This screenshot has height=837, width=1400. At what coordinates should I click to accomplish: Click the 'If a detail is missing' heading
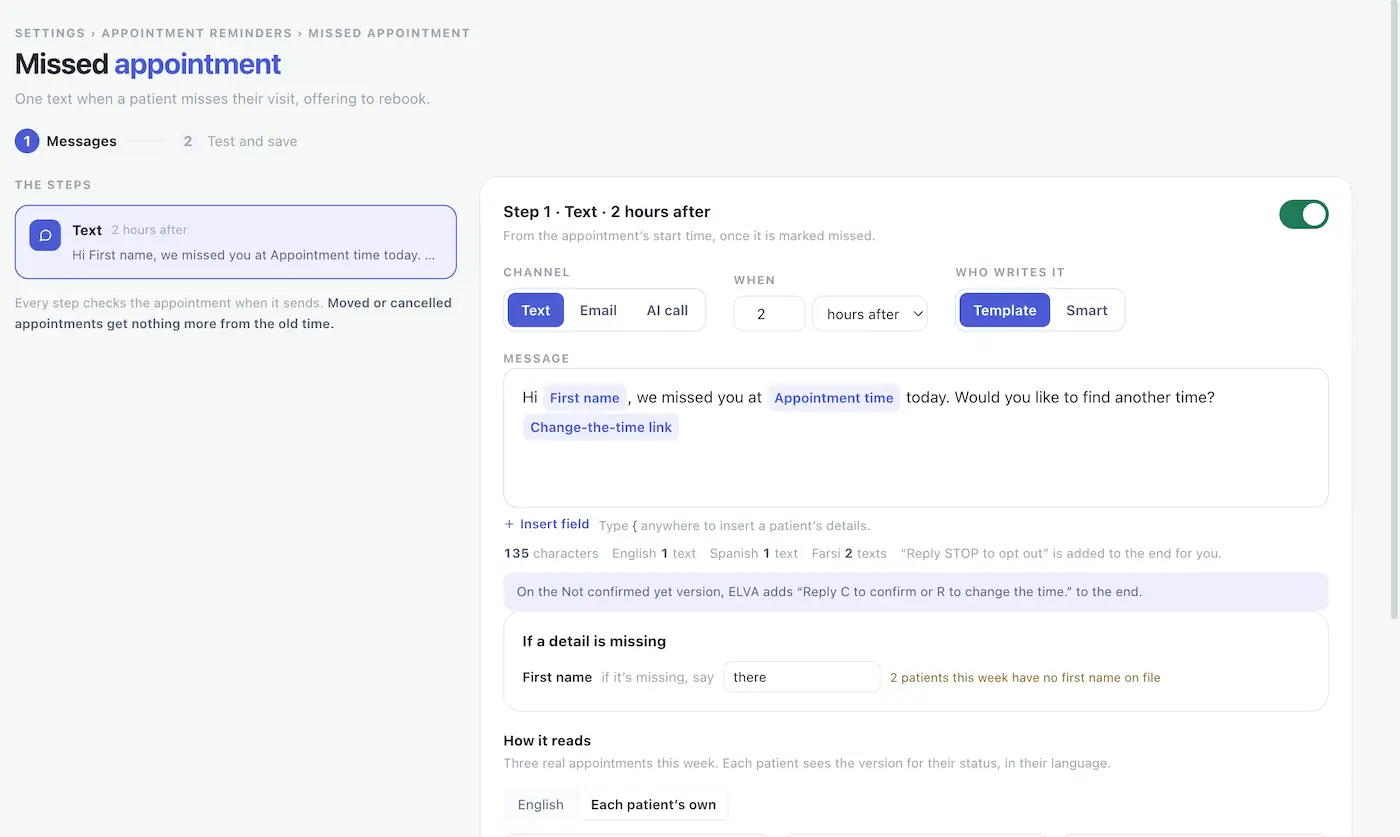[x=594, y=641]
